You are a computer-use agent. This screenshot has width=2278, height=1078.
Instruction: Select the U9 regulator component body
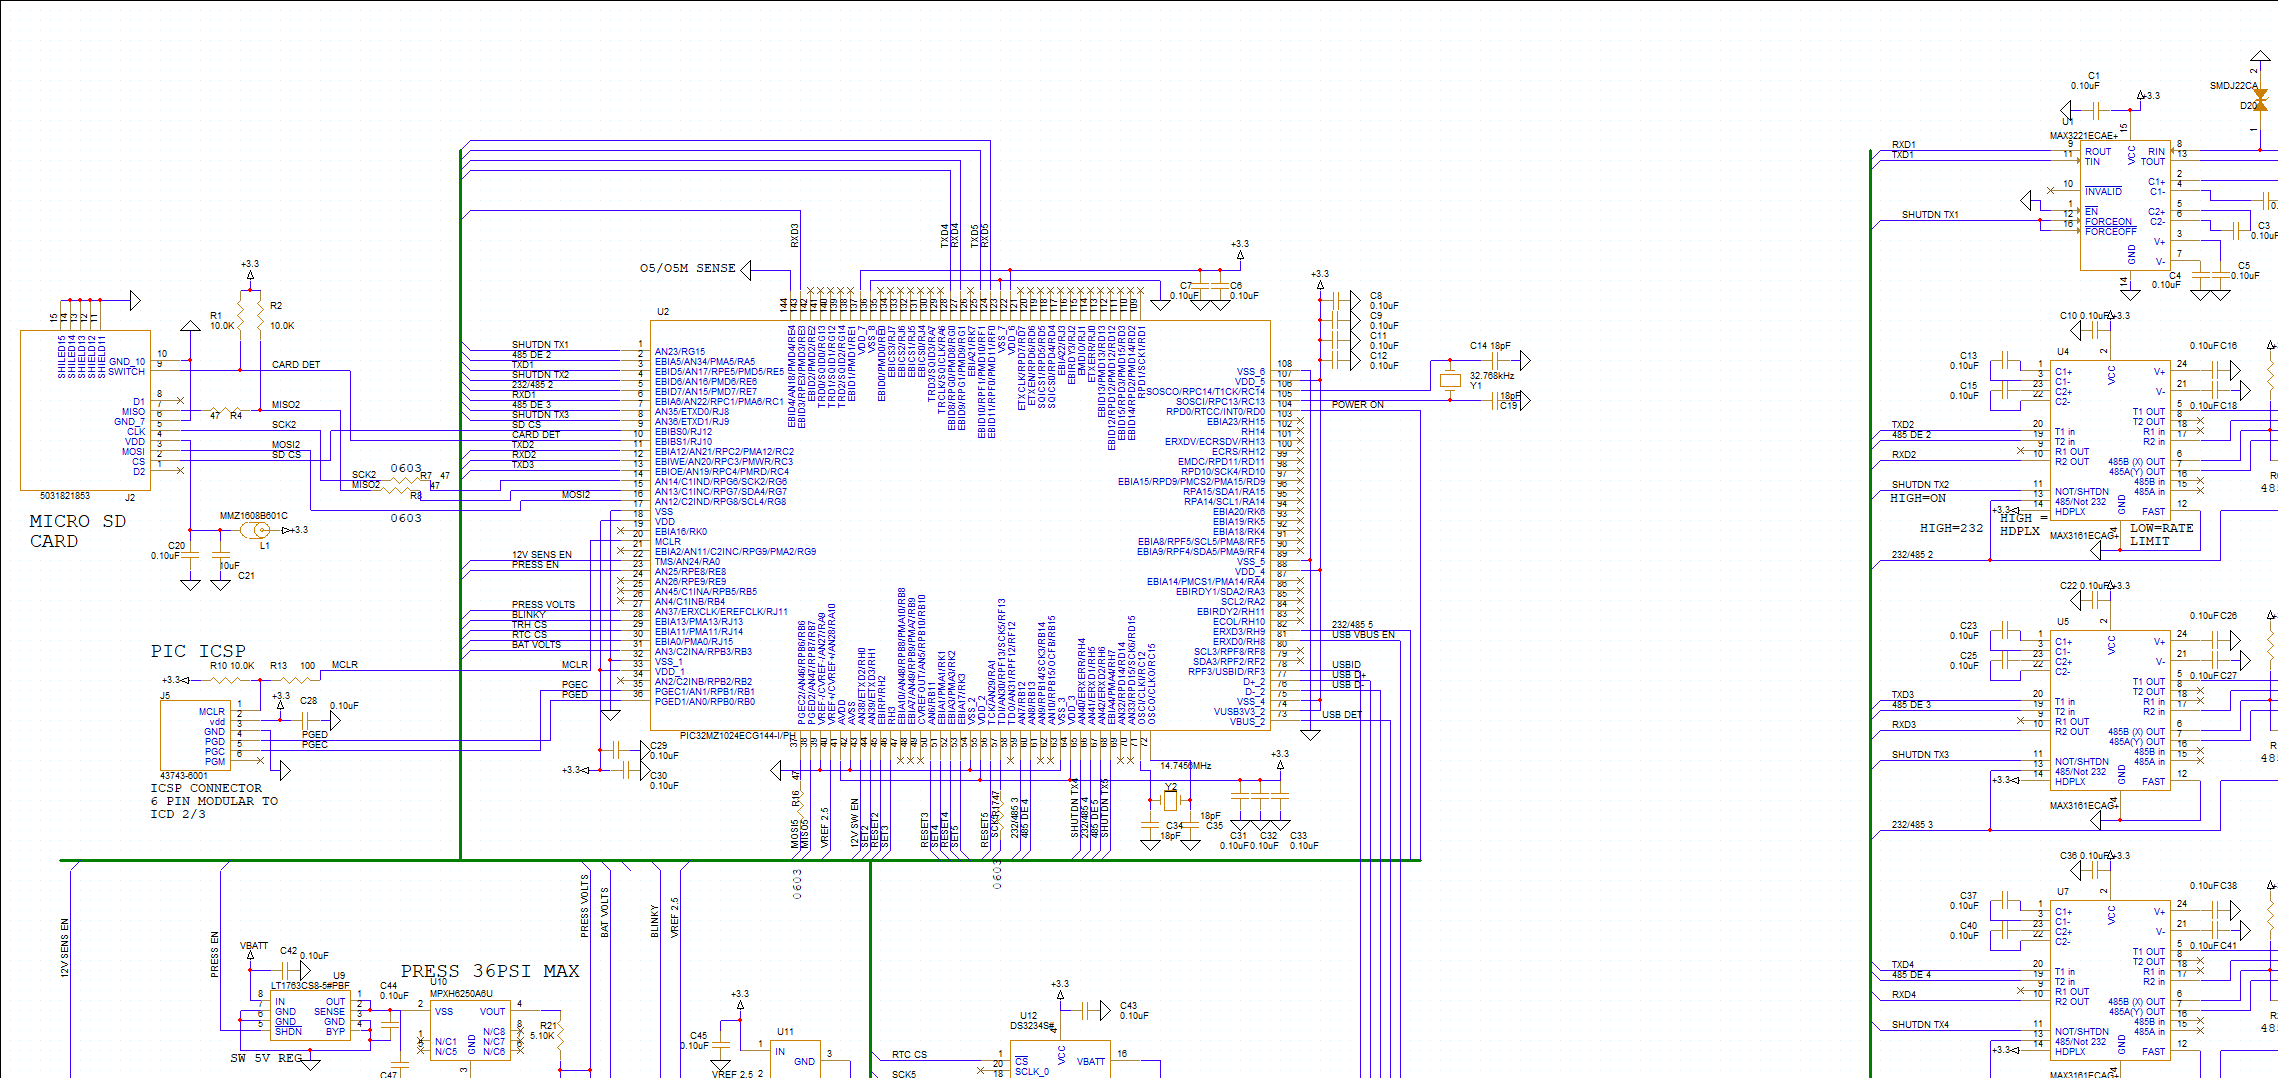tap(310, 1016)
